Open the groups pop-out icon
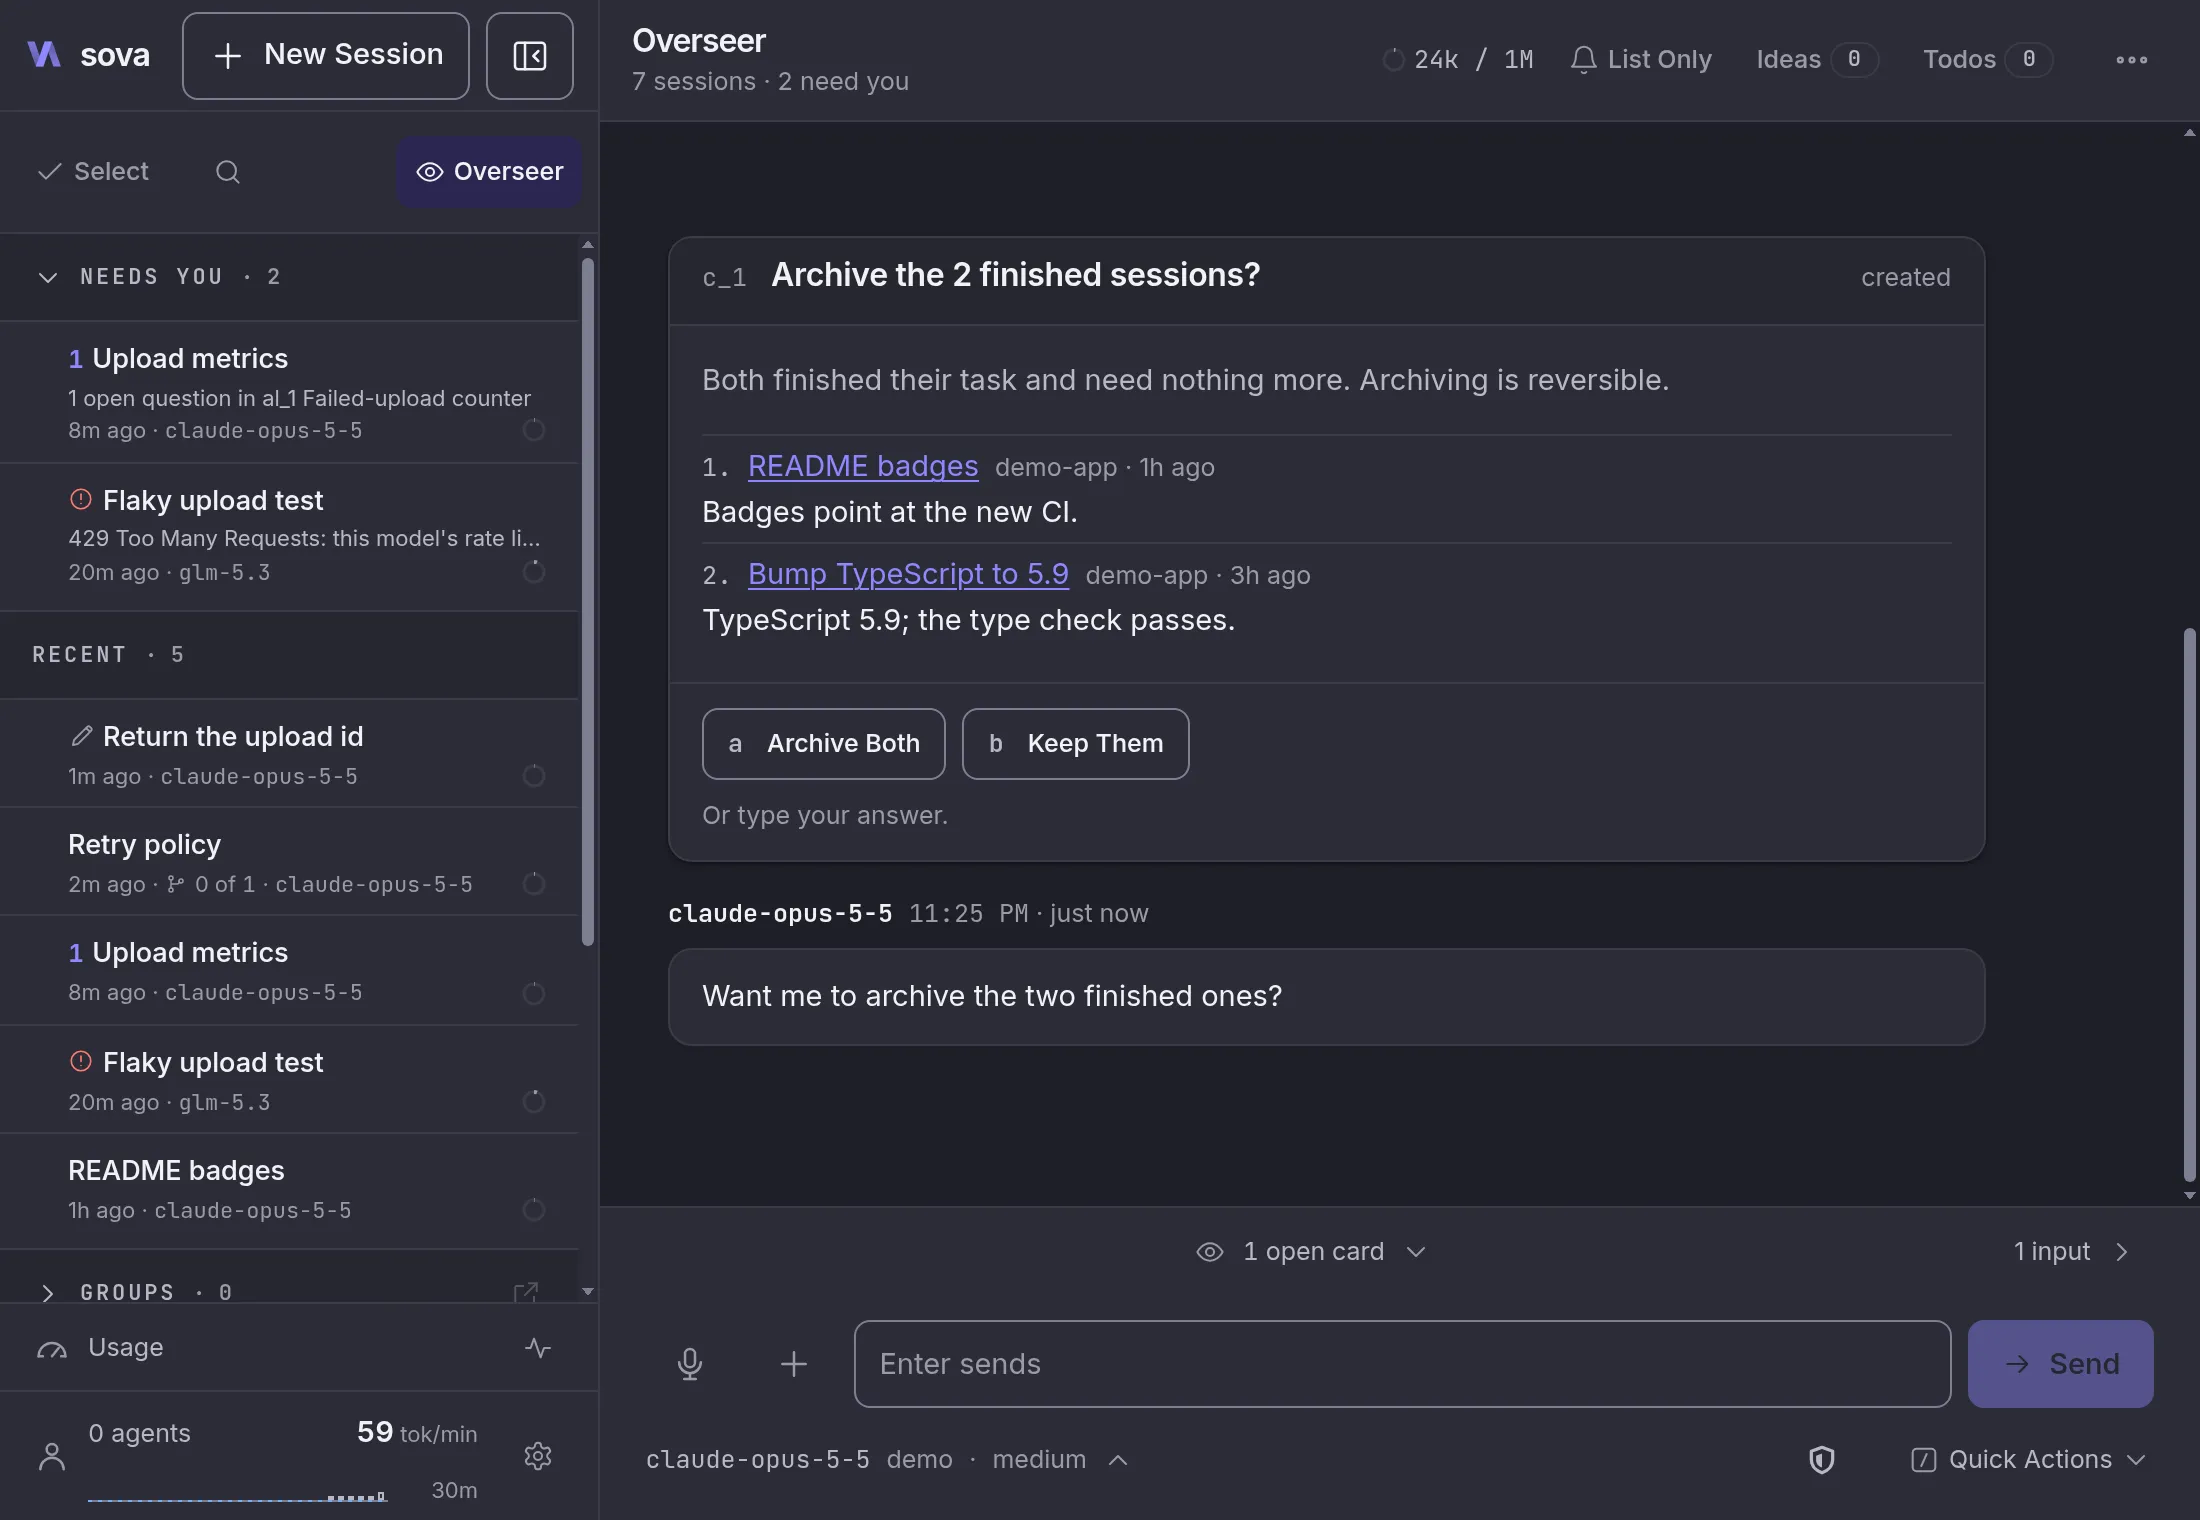This screenshot has height=1520, width=2200. click(525, 1292)
